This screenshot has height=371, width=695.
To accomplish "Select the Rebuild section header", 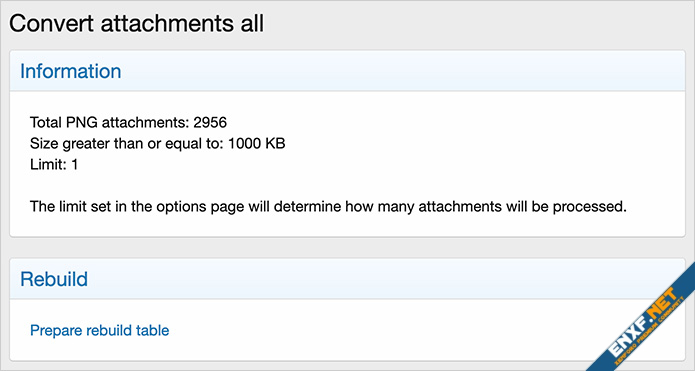I will [x=54, y=279].
